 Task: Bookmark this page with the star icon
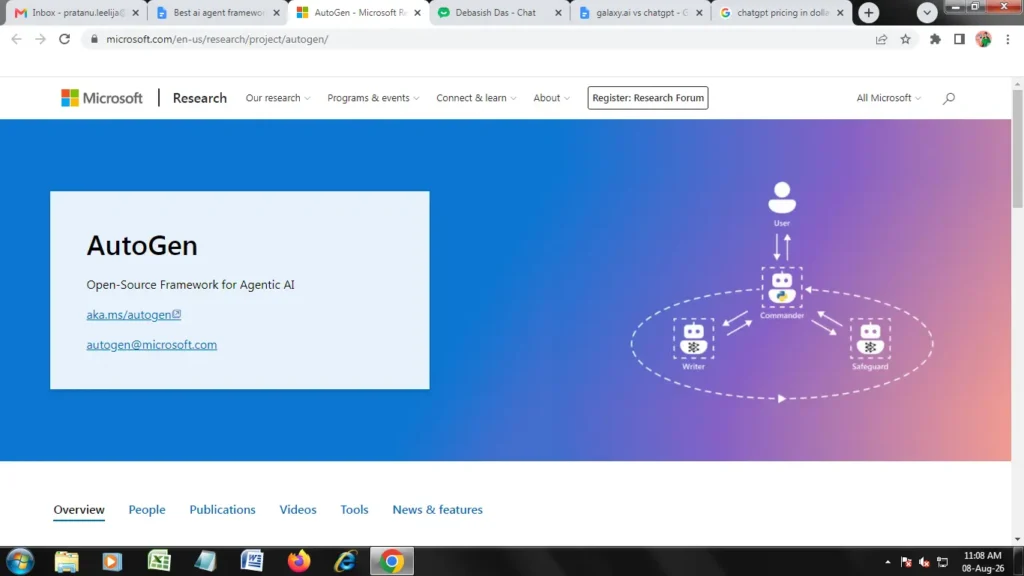pyautogui.click(x=905, y=39)
